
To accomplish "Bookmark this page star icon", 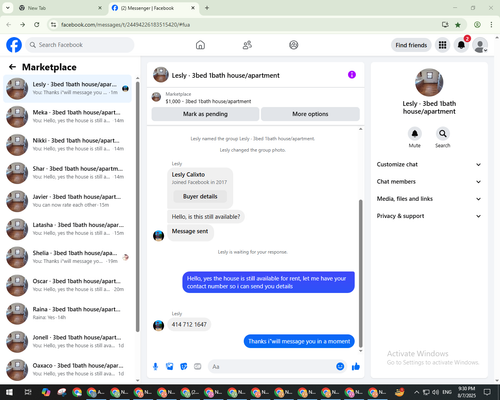I will click(x=458, y=25).
